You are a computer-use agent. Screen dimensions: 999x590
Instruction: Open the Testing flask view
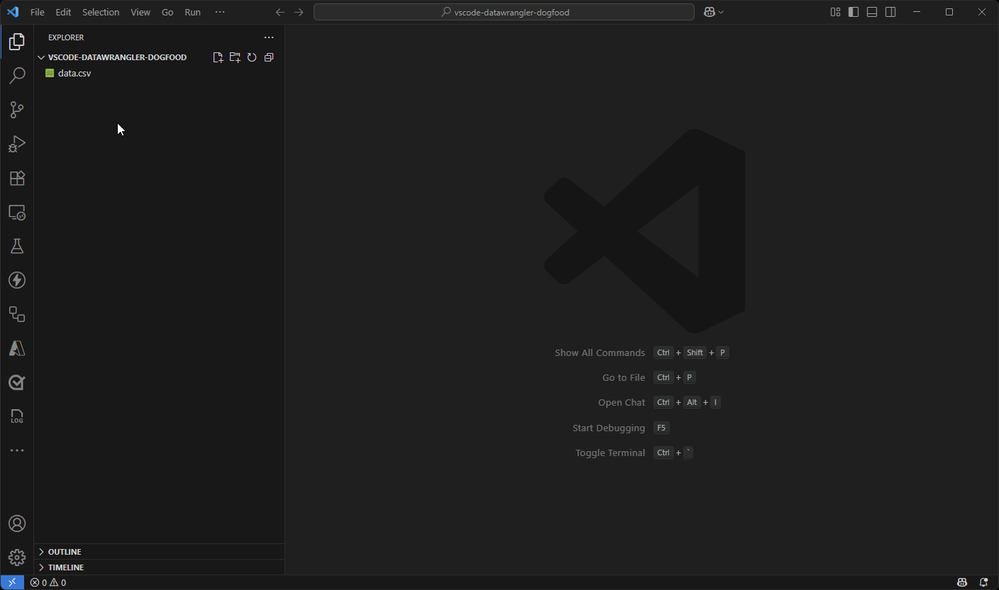(17, 246)
